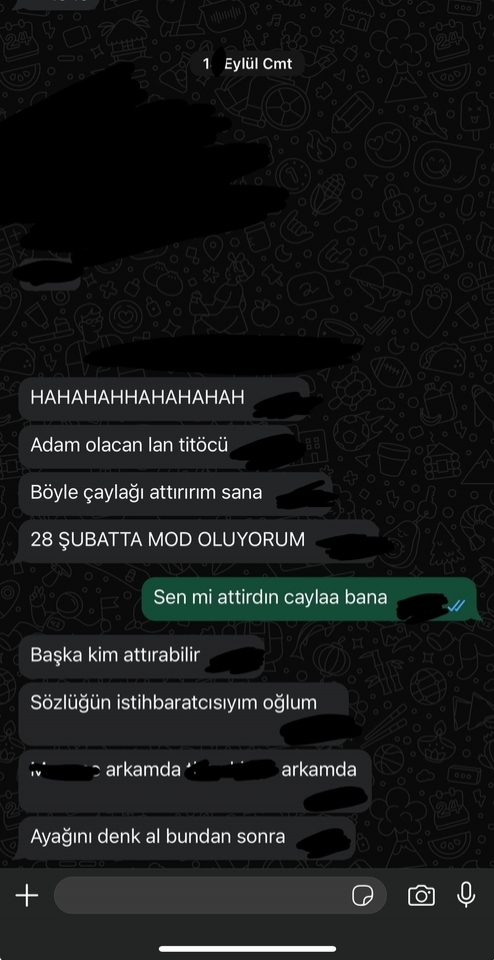Image resolution: width=494 pixels, height=960 pixels.
Task: Open the camera icon
Action: [x=421, y=896]
